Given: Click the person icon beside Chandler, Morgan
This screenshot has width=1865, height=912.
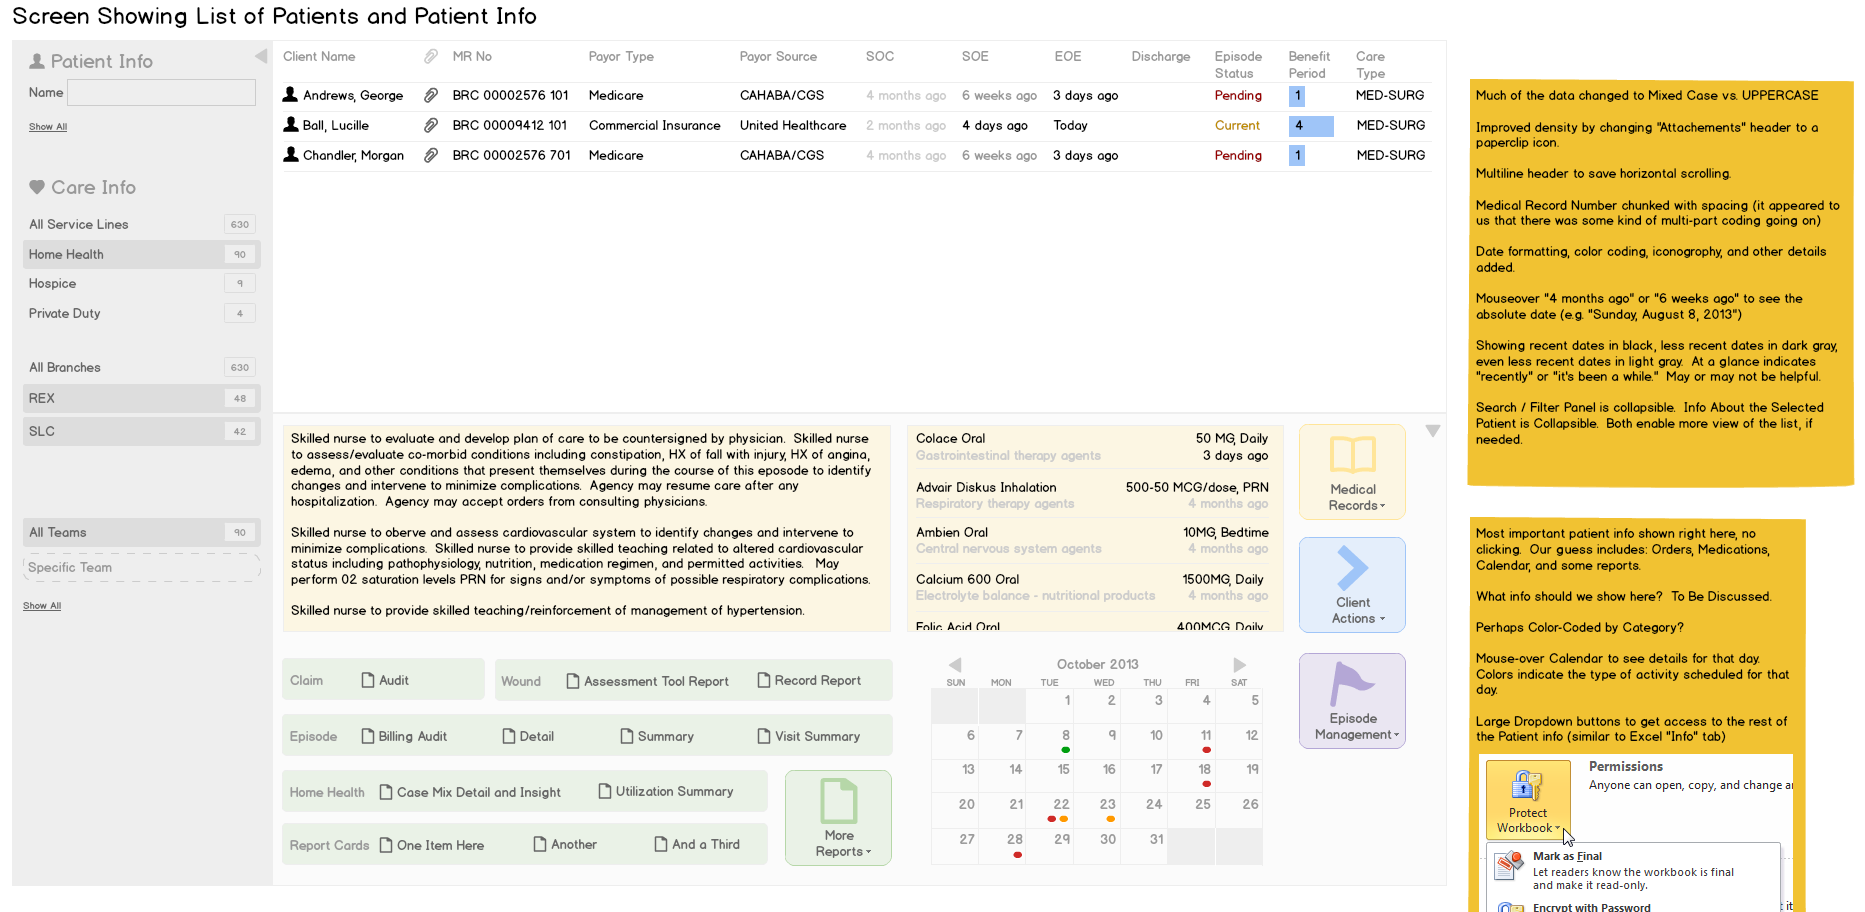Looking at the screenshot, I should click(291, 155).
